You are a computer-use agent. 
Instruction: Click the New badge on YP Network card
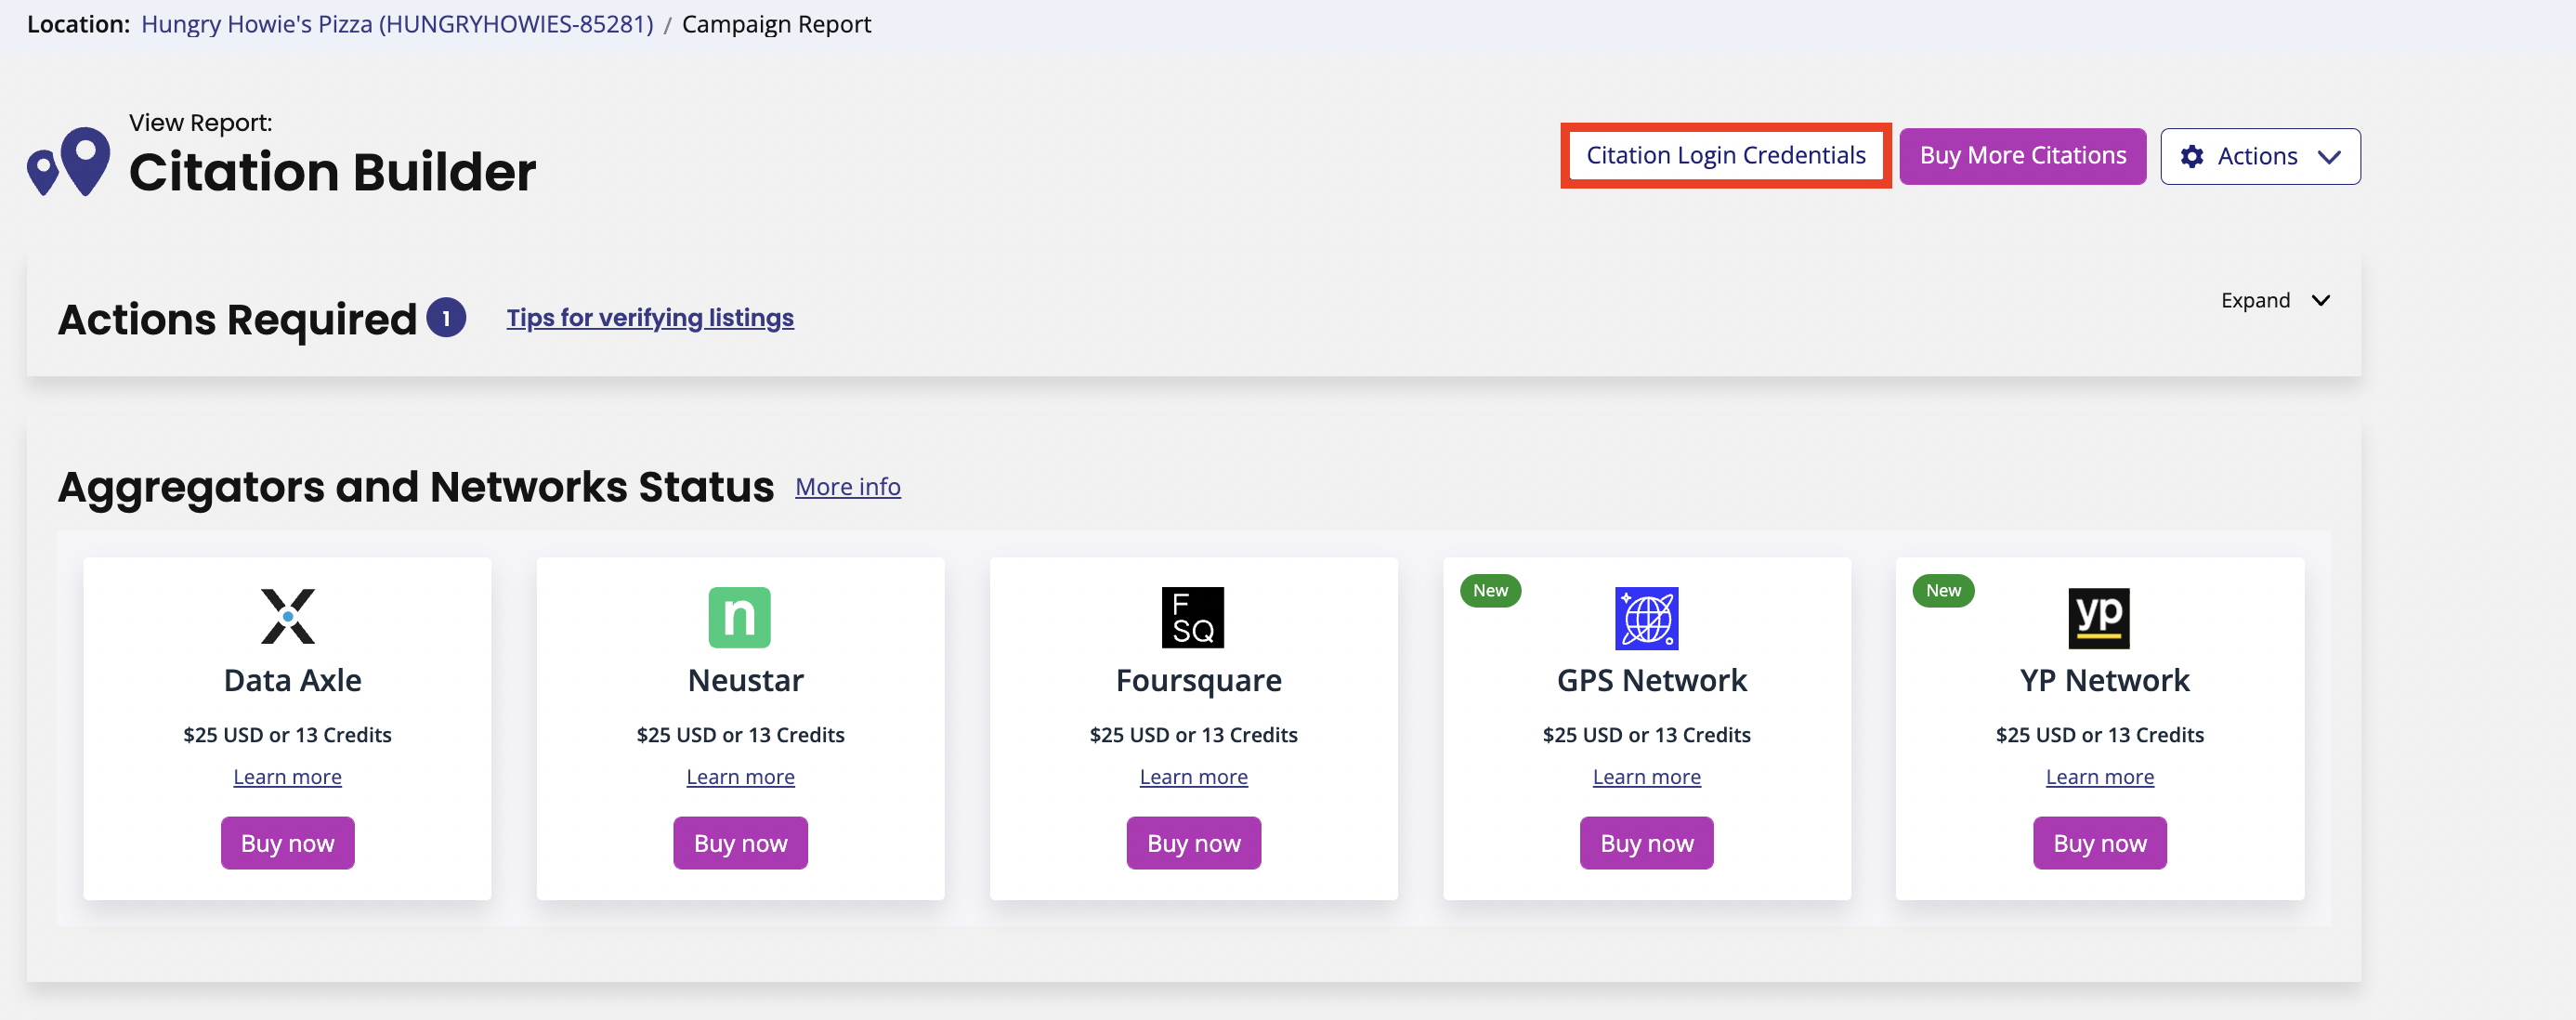click(x=1943, y=590)
